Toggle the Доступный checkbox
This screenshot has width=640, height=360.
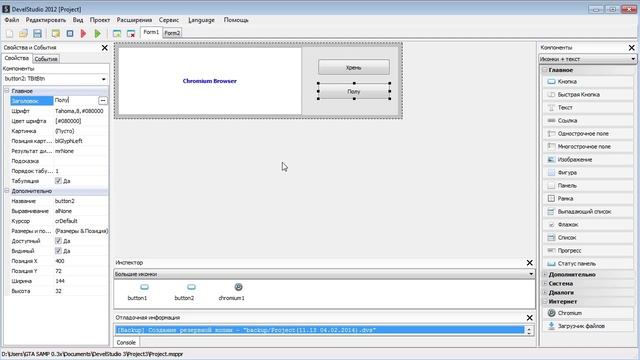click(x=58, y=241)
